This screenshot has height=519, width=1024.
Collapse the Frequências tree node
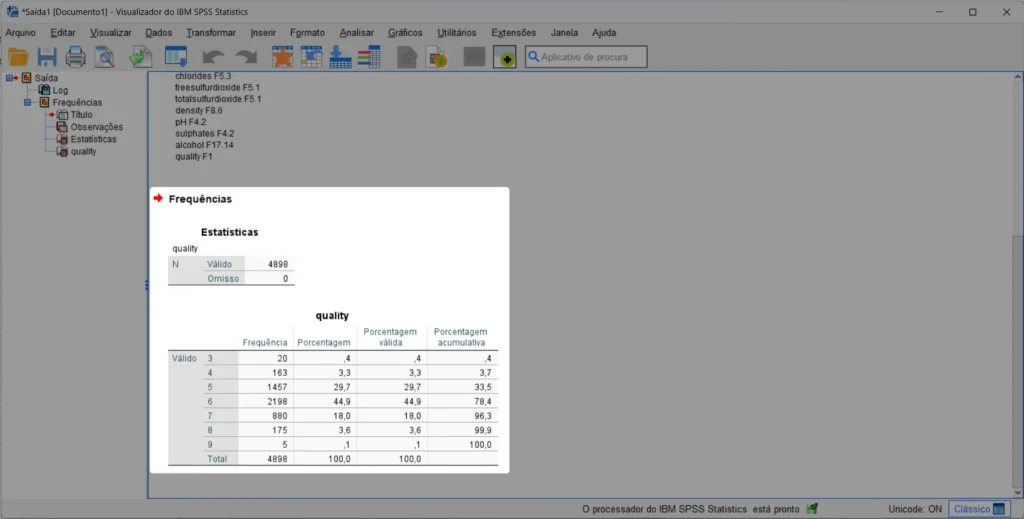(29, 102)
